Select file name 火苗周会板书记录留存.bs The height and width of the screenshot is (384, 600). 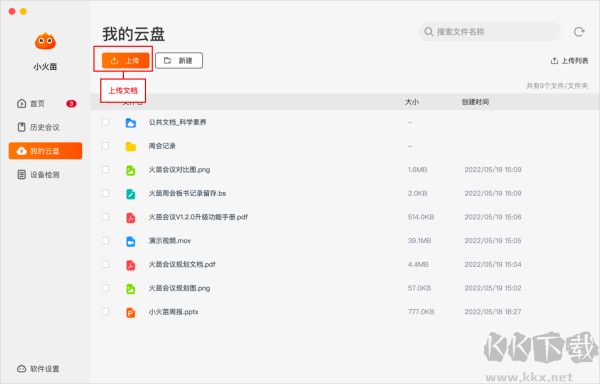188,194
